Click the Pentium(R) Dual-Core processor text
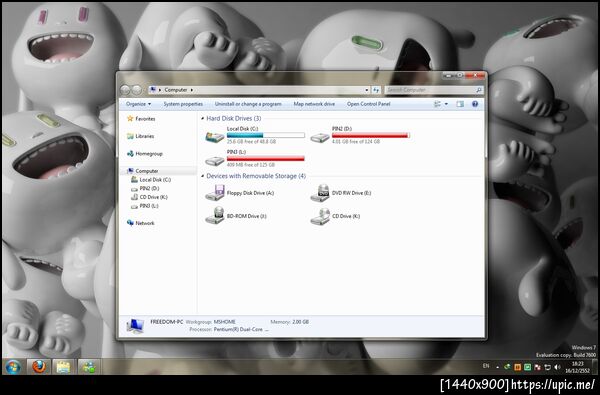The height and width of the screenshot is (395, 600). [x=241, y=330]
